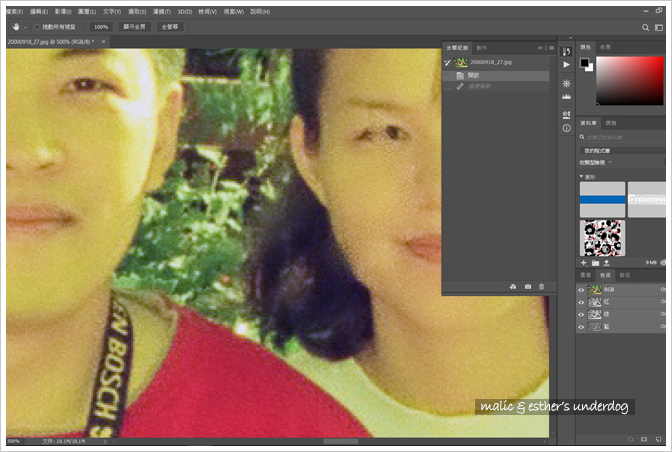The width and height of the screenshot is (672, 452).
Task: Switch to the Actions (動作) panel tab
Action: pyautogui.click(x=482, y=48)
